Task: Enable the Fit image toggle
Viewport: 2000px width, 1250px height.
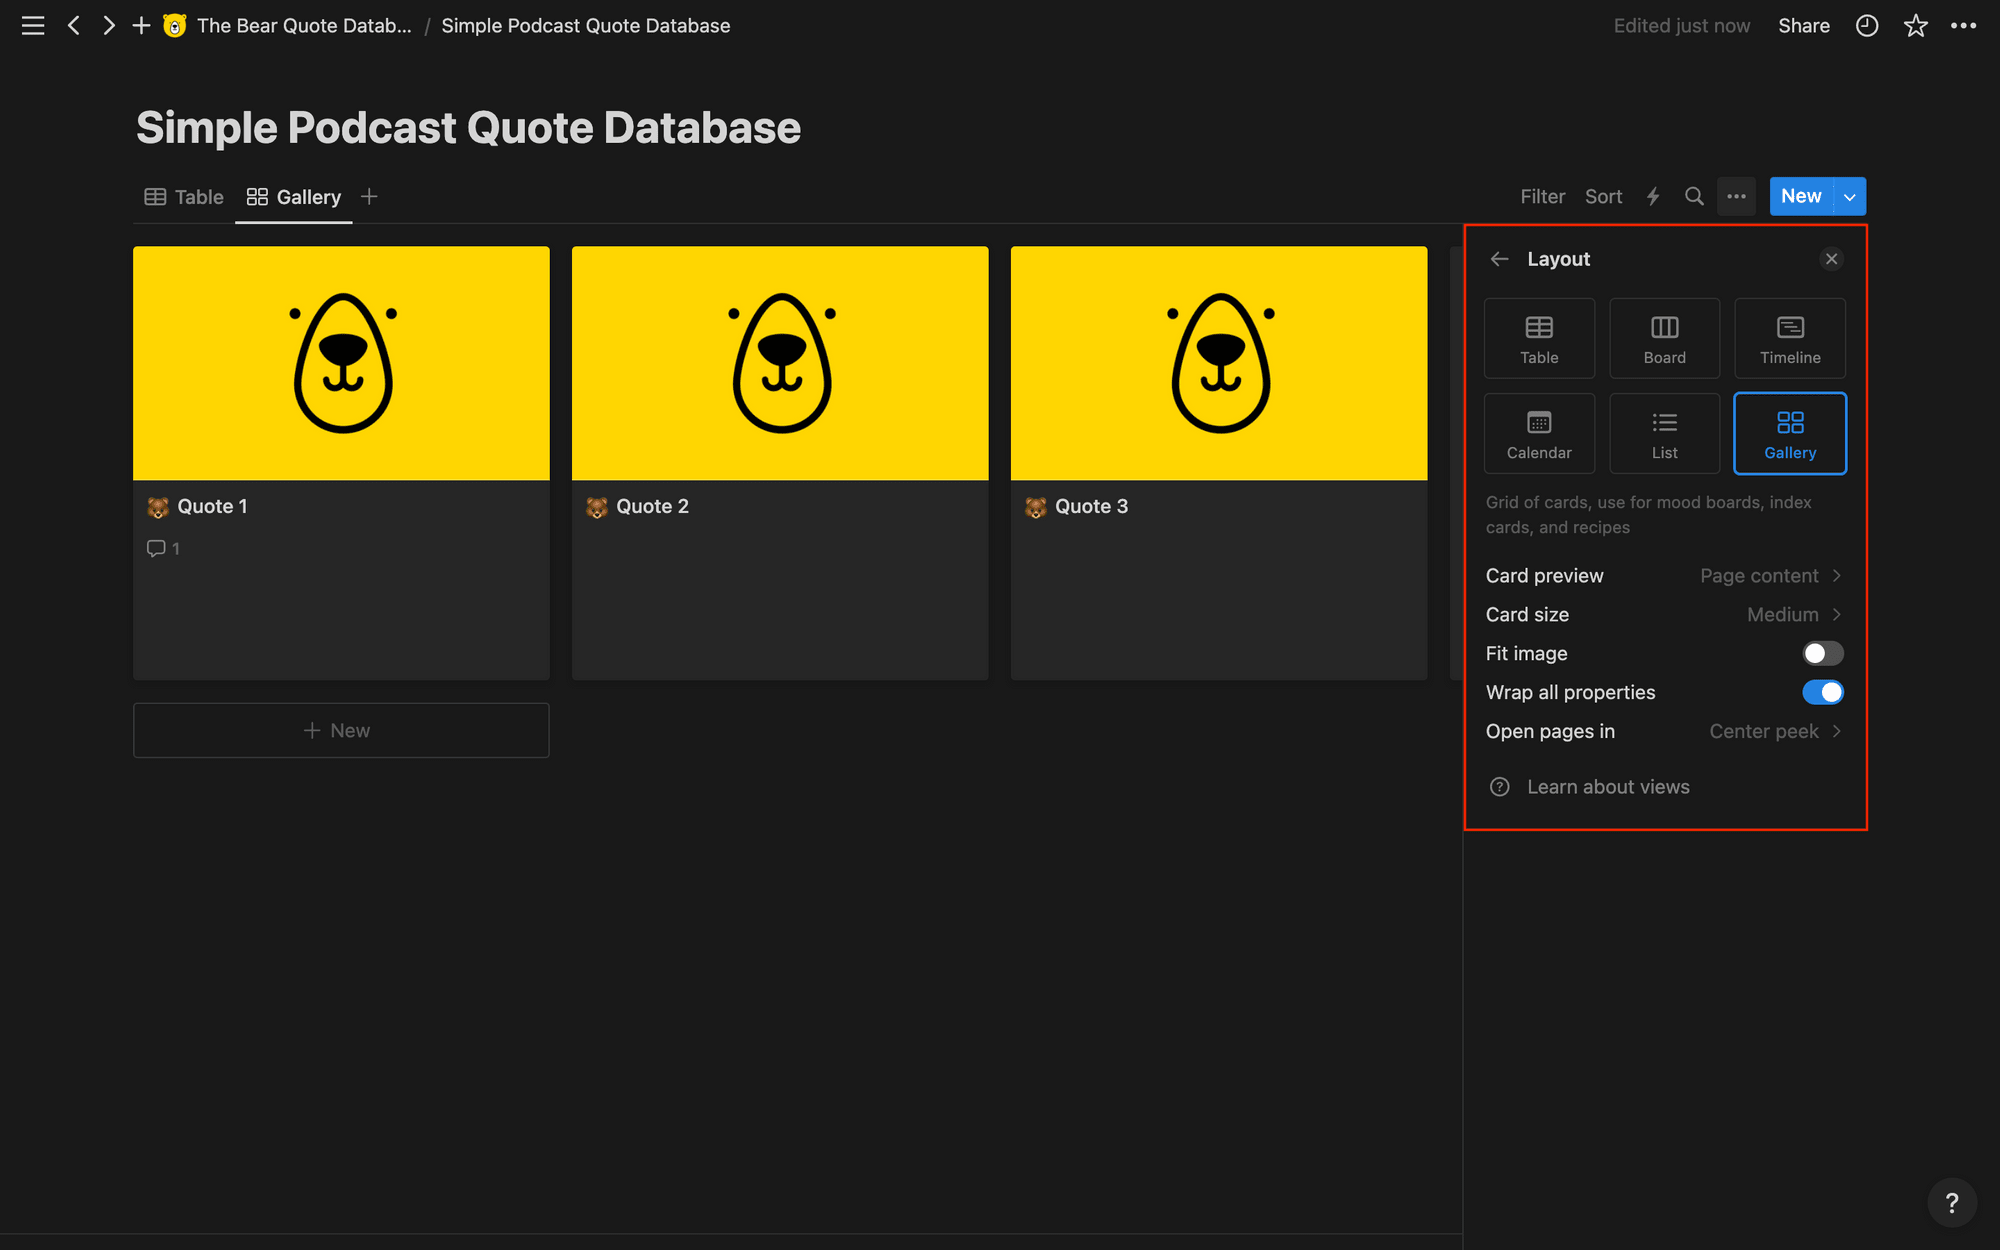Action: (x=1822, y=653)
